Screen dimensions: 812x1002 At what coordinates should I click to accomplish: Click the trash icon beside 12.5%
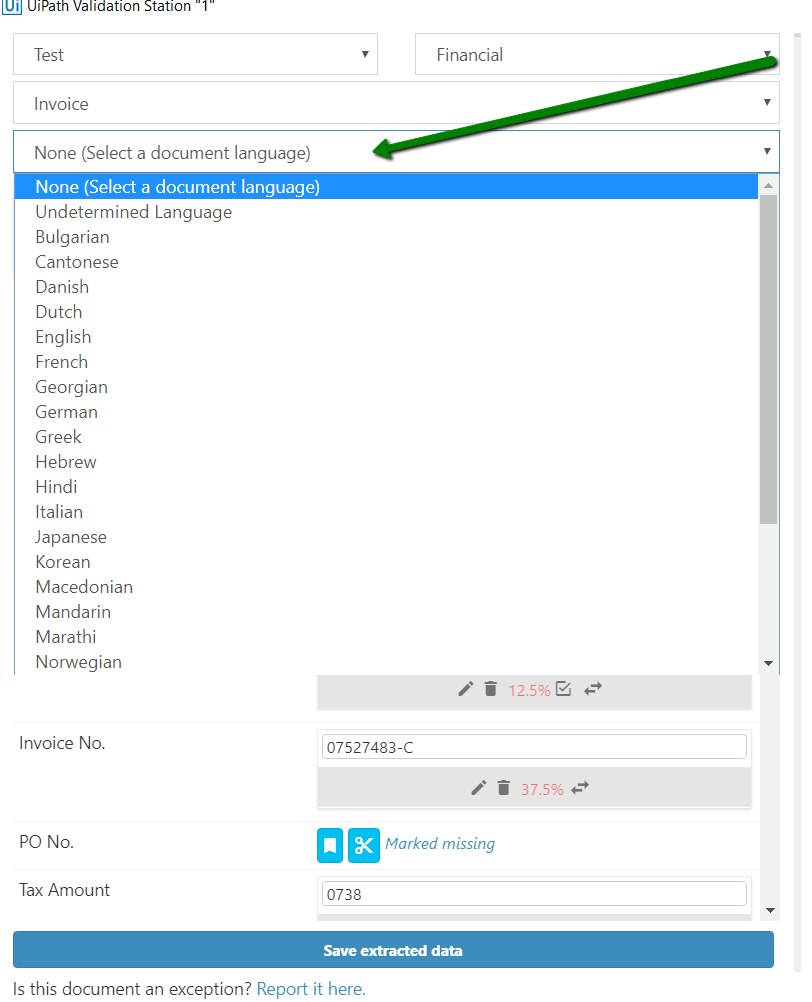[491, 689]
